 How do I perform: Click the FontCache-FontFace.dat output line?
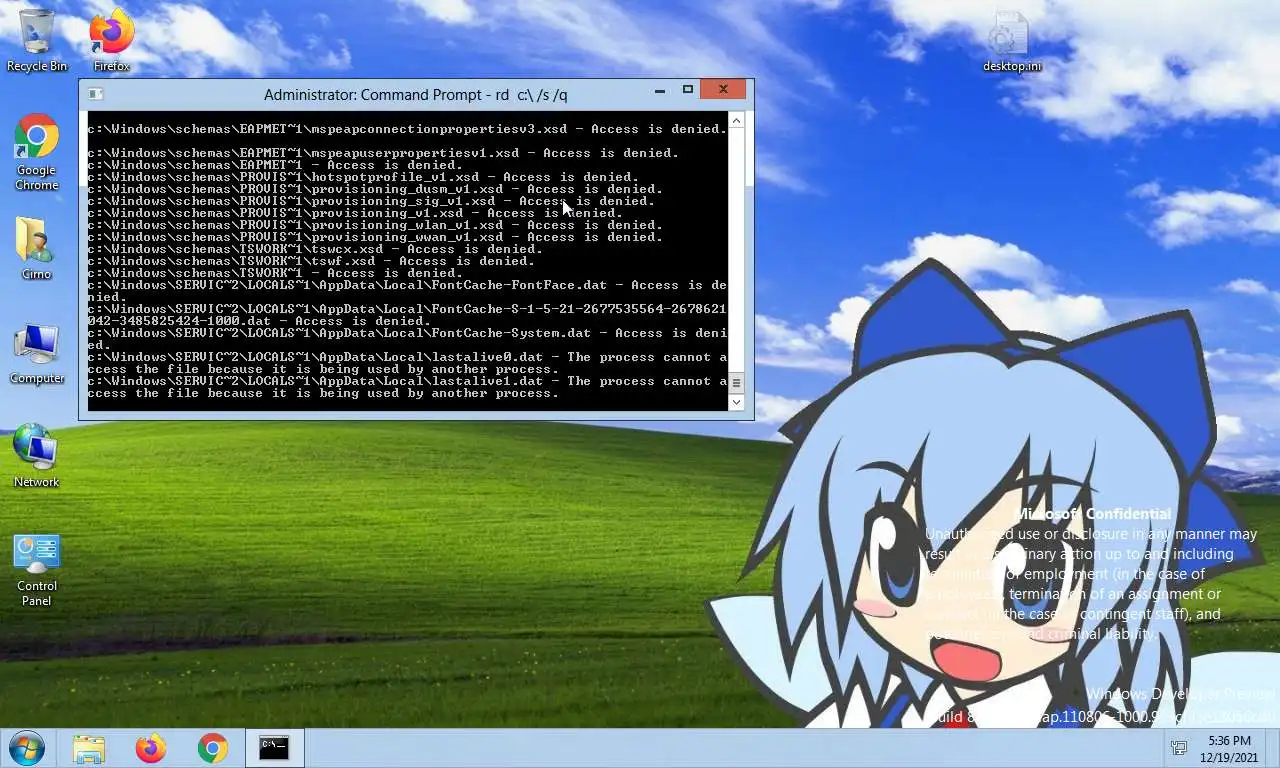point(407,291)
